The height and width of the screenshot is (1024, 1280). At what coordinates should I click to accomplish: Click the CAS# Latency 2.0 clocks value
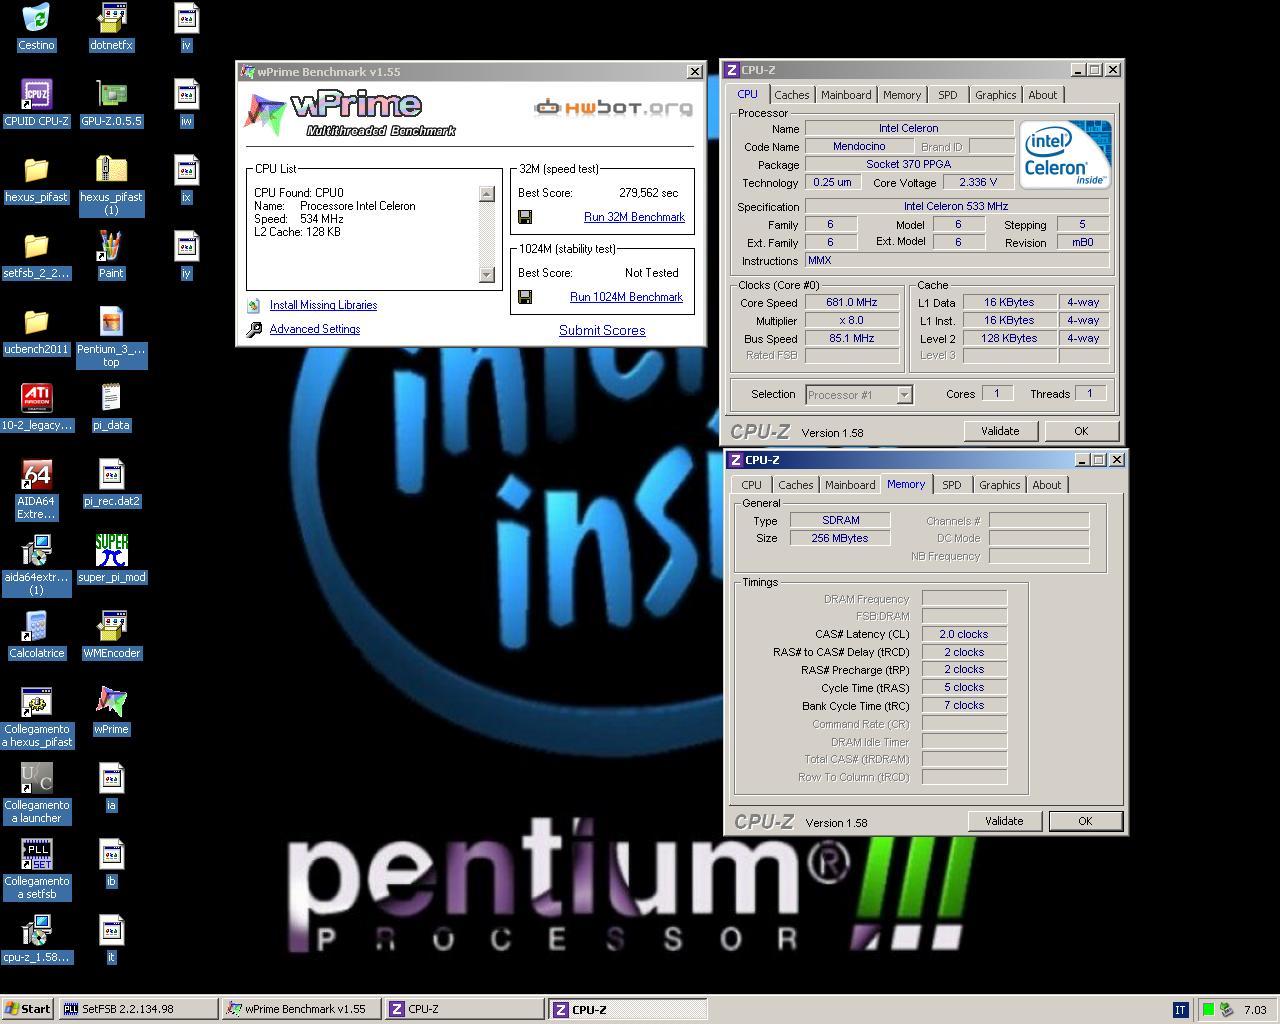[x=964, y=634]
